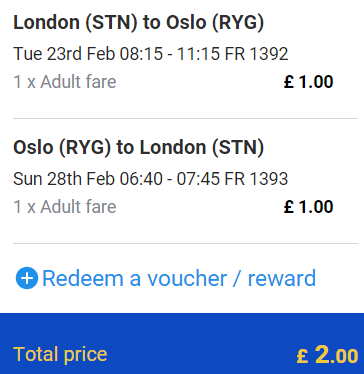Click the blue plus icon beside Redeem

[27, 278]
